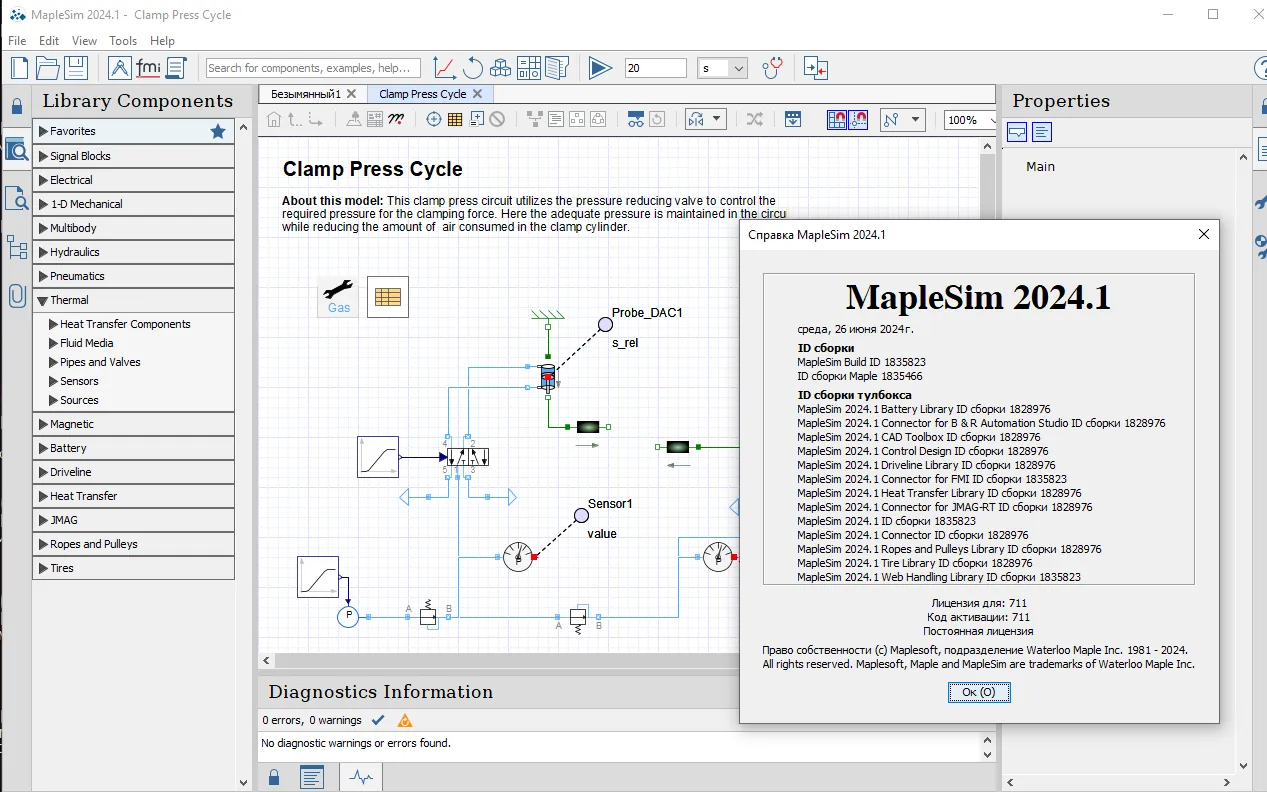Click the show simulation results plot icon
Image resolution: width=1267 pixels, height=792 pixels.
tap(444, 68)
